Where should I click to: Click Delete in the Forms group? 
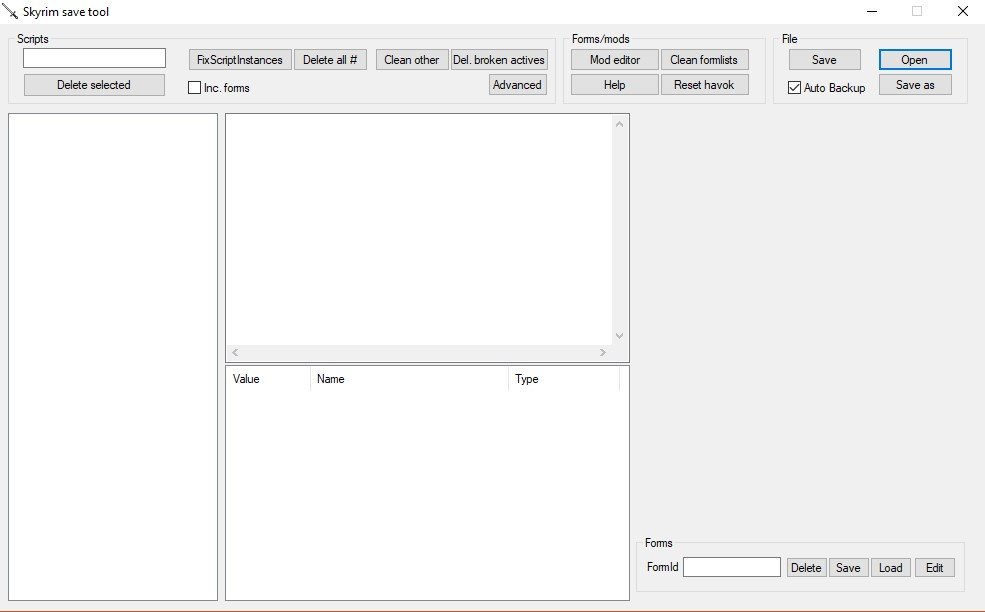[807, 567]
